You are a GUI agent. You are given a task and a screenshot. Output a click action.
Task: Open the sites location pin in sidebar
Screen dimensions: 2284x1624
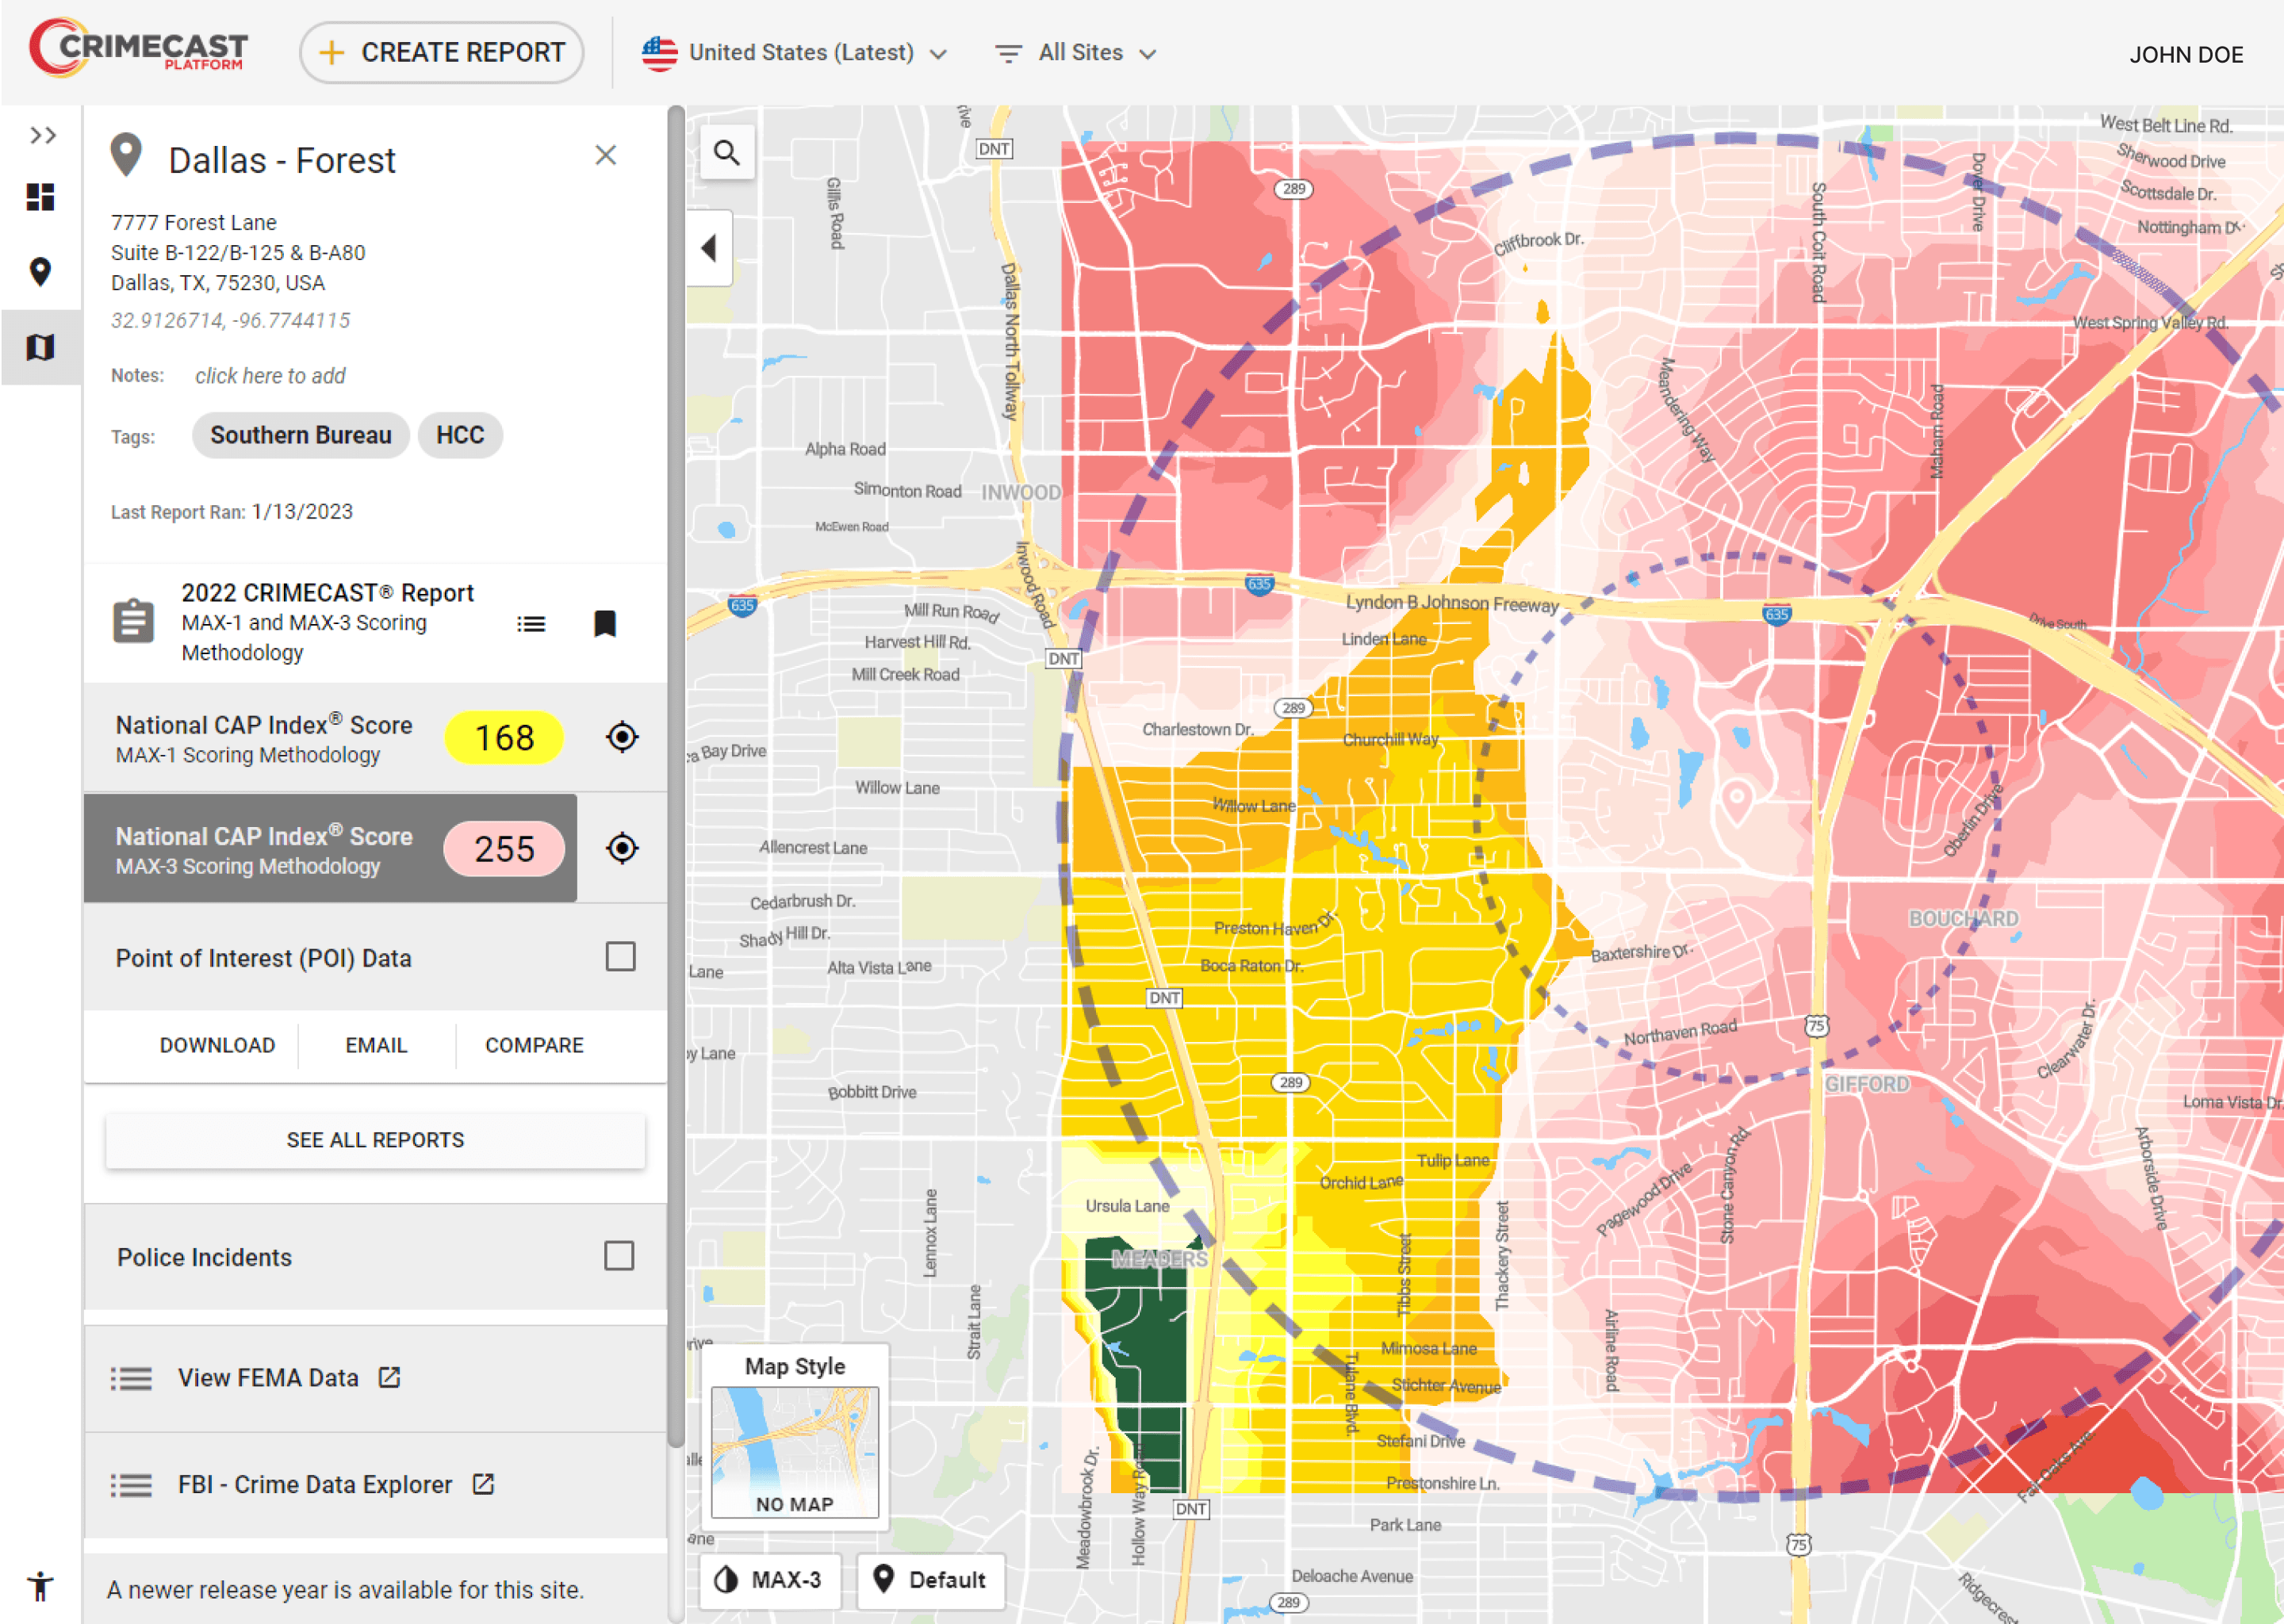[41, 272]
